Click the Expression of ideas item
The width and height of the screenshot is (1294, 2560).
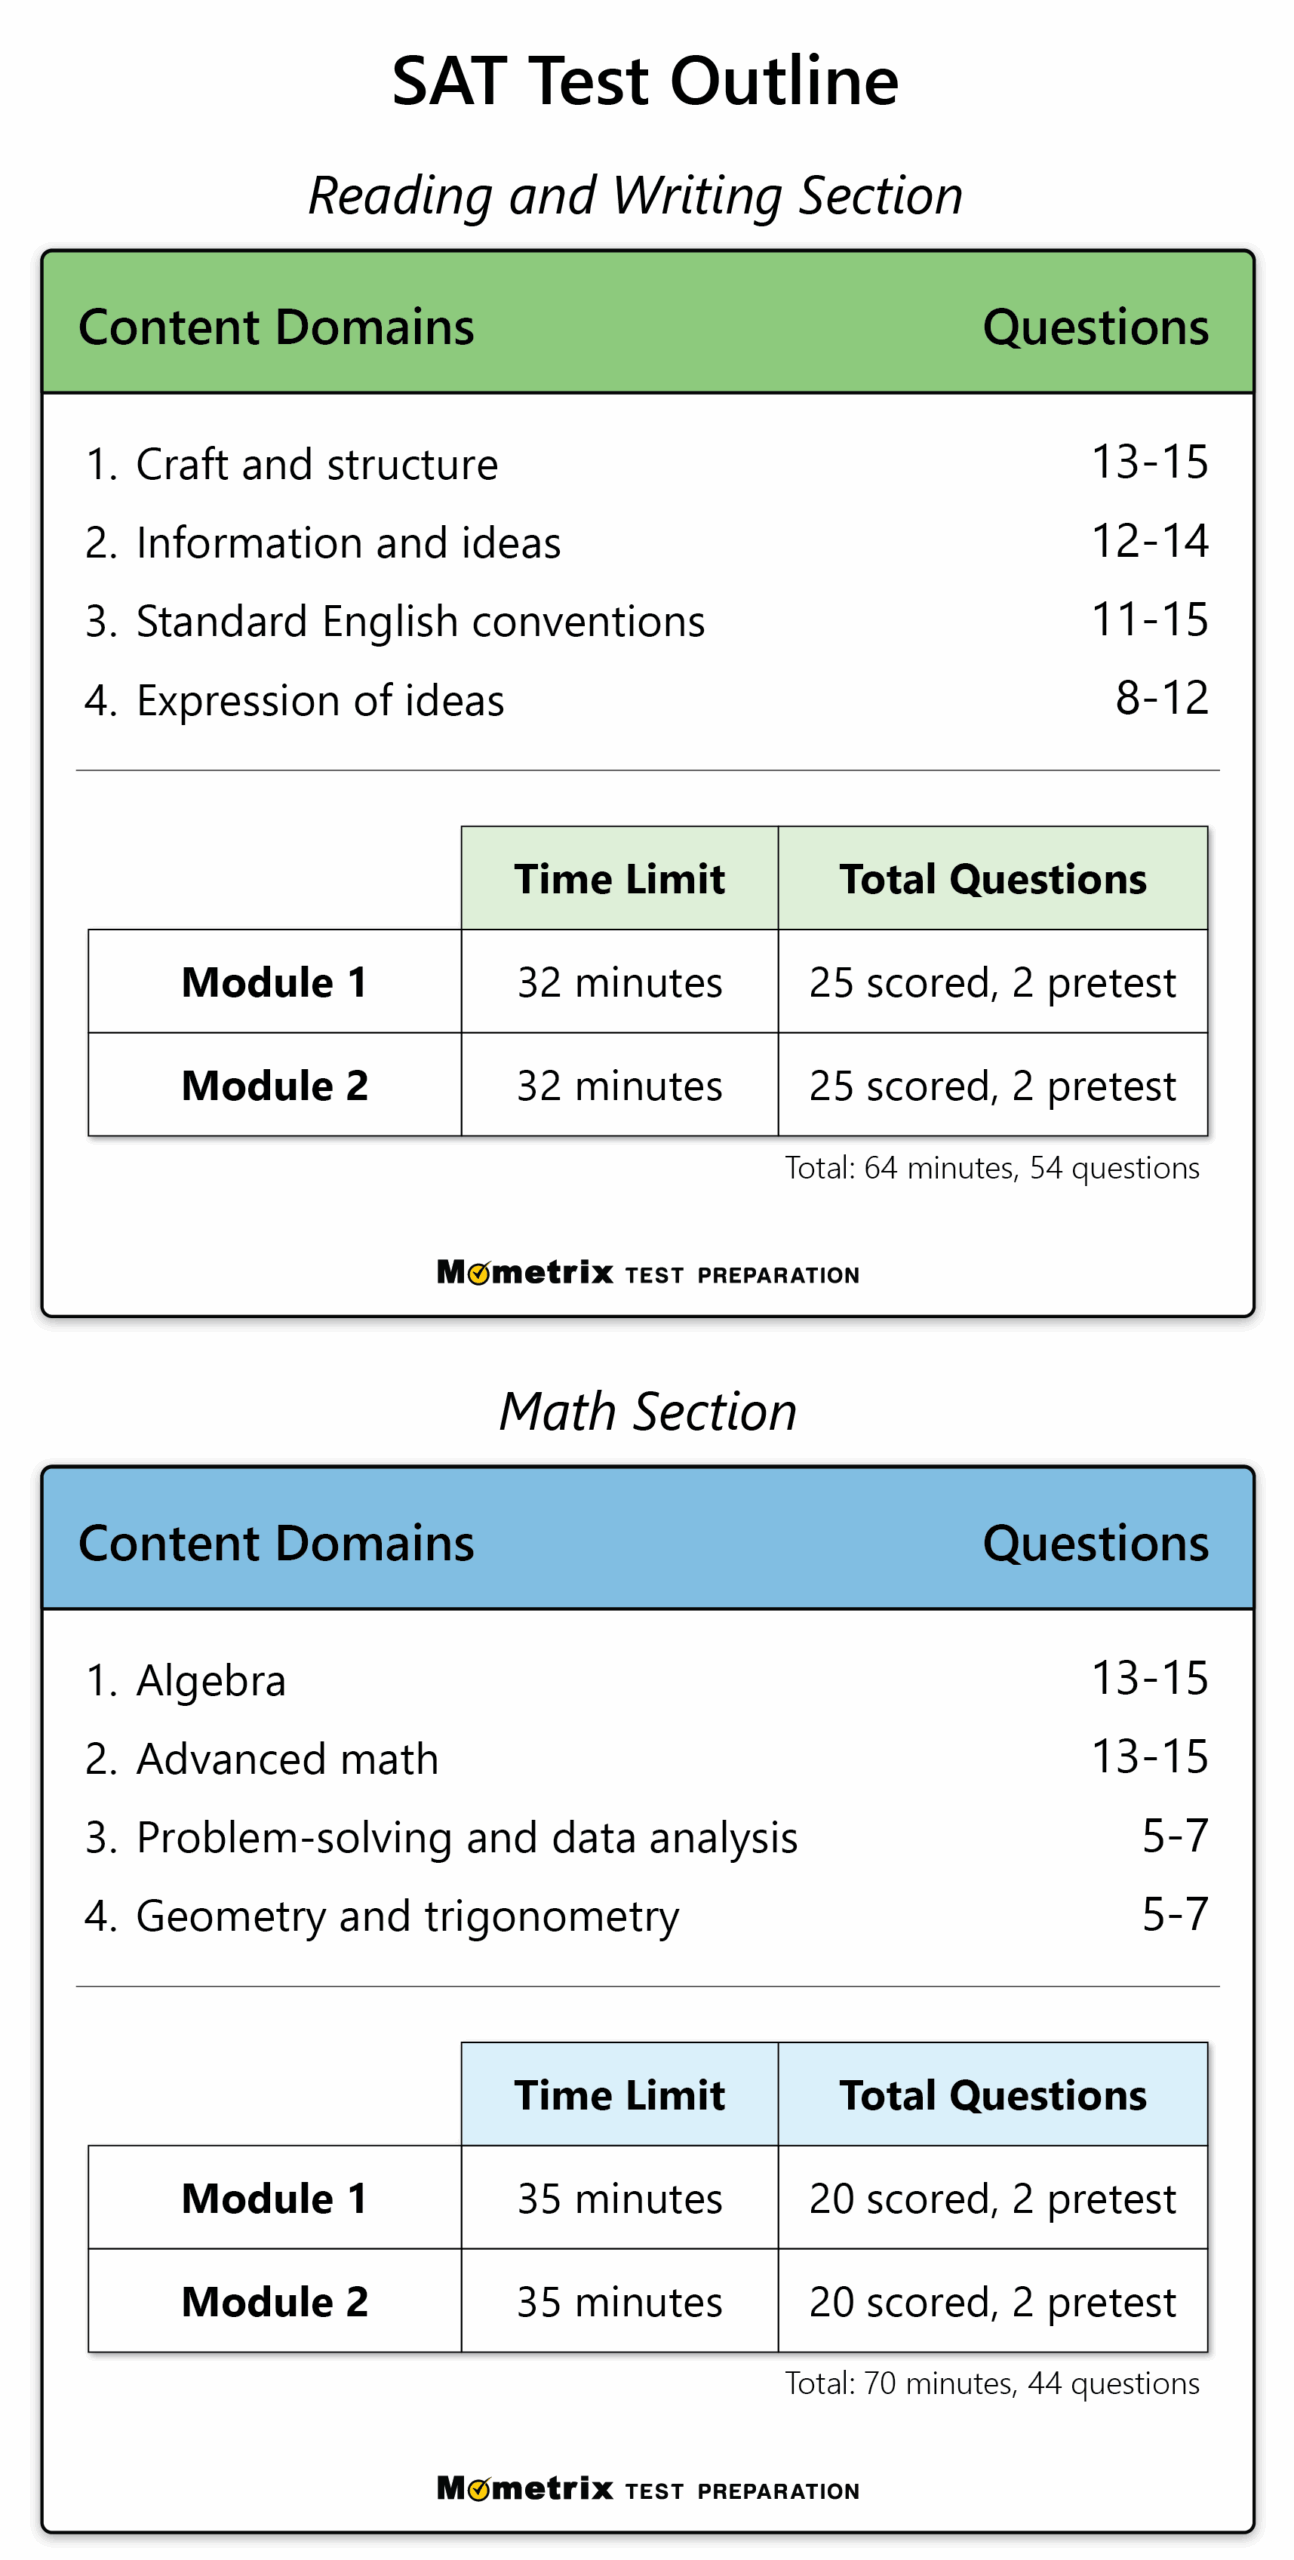pyautogui.click(x=320, y=701)
